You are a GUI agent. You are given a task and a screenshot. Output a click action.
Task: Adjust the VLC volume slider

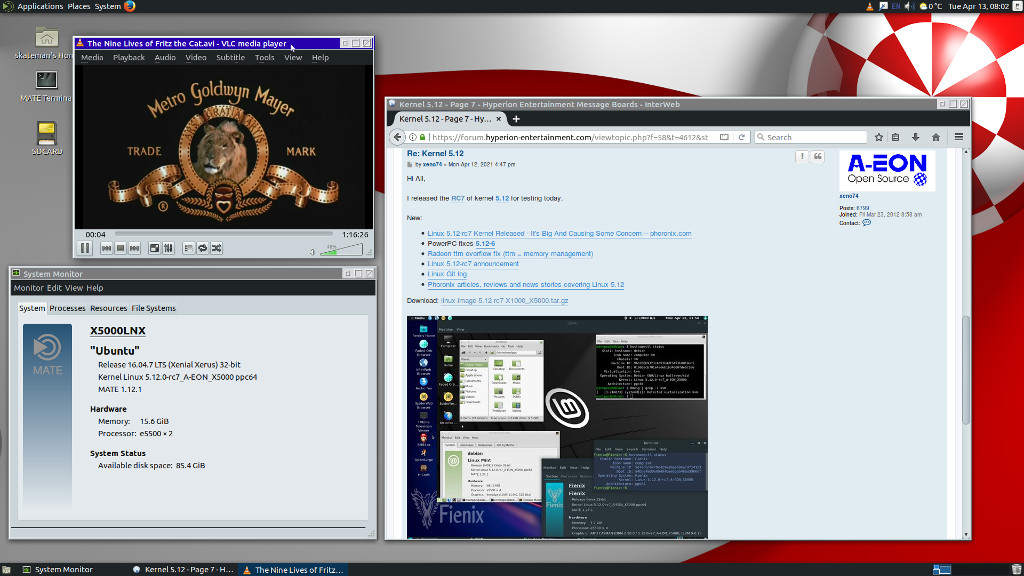pyautogui.click(x=341, y=249)
